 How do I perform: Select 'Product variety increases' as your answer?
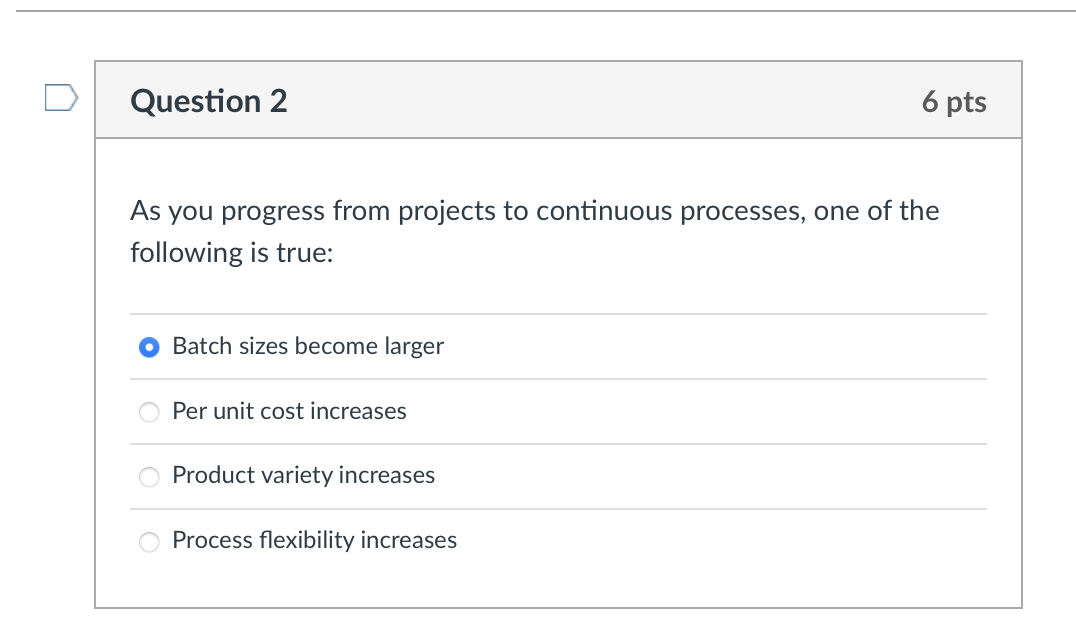pyautogui.click(x=148, y=477)
